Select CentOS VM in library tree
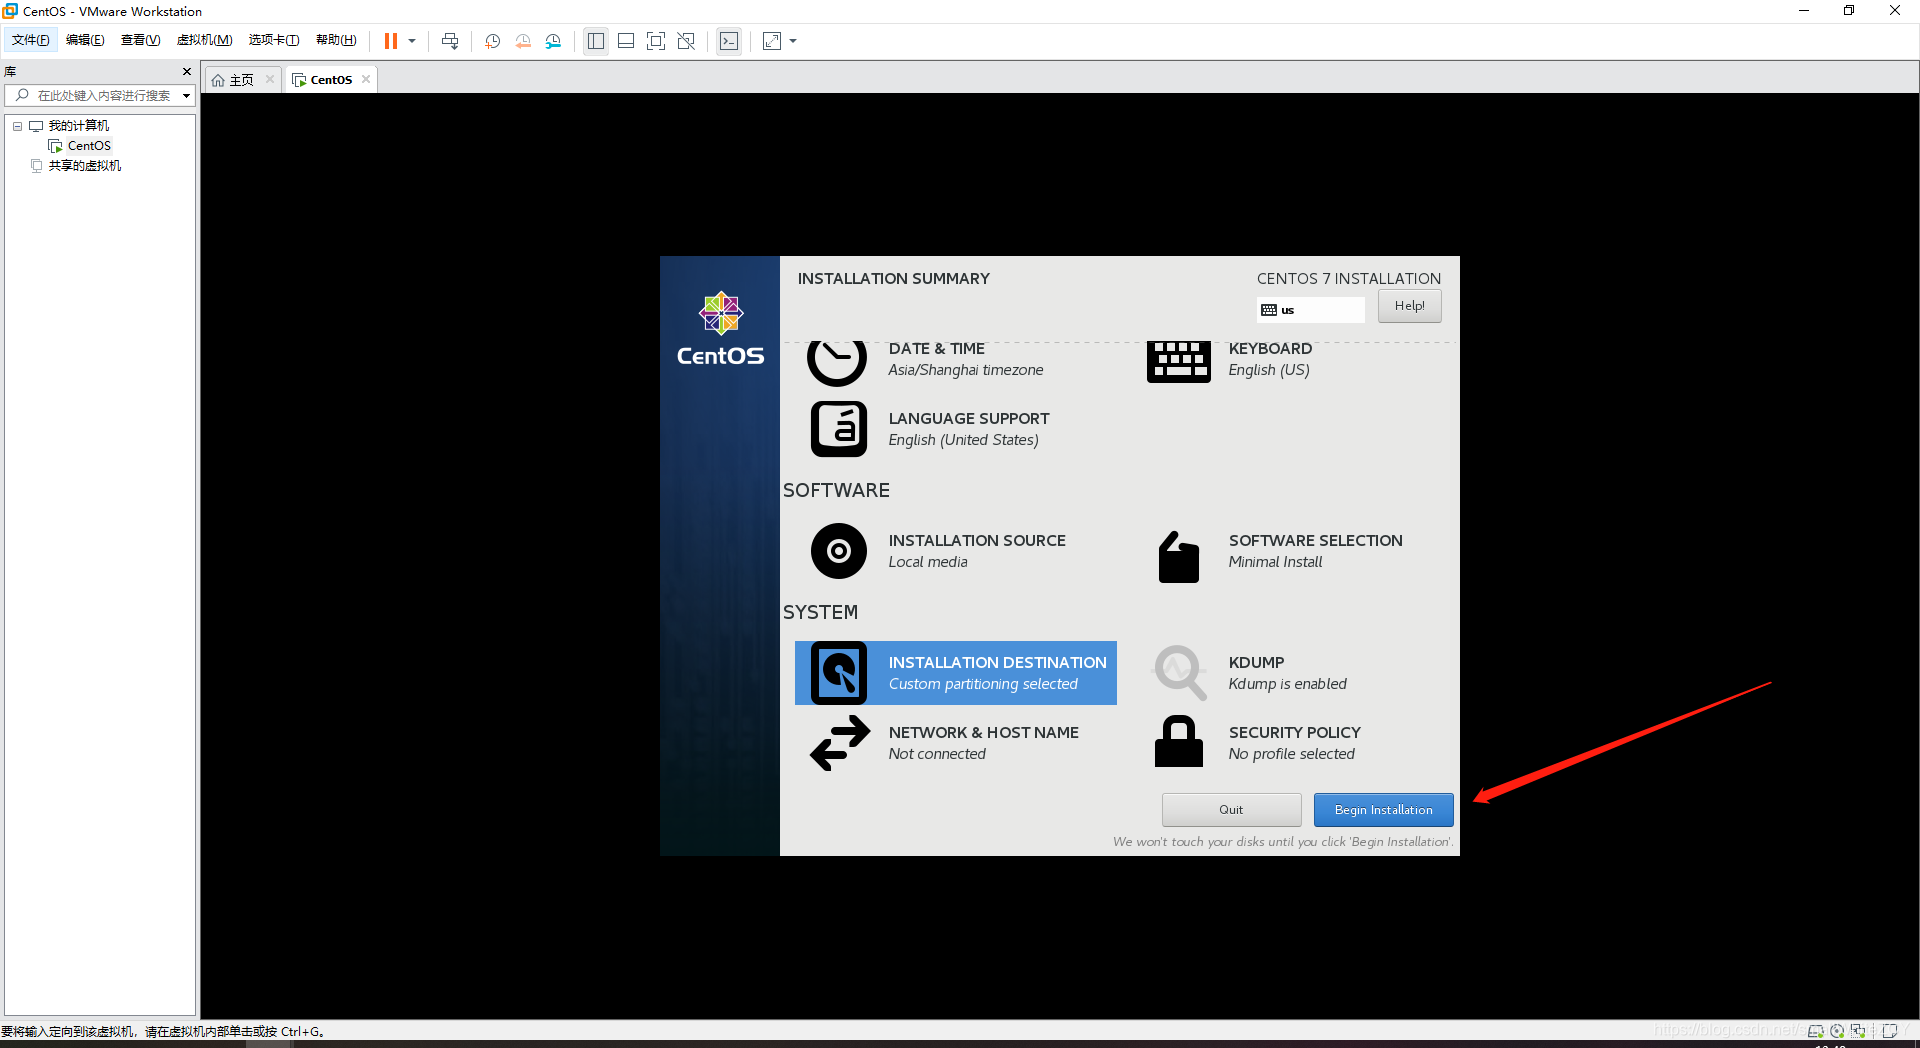Screen dimensions: 1920x1048 (89, 146)
